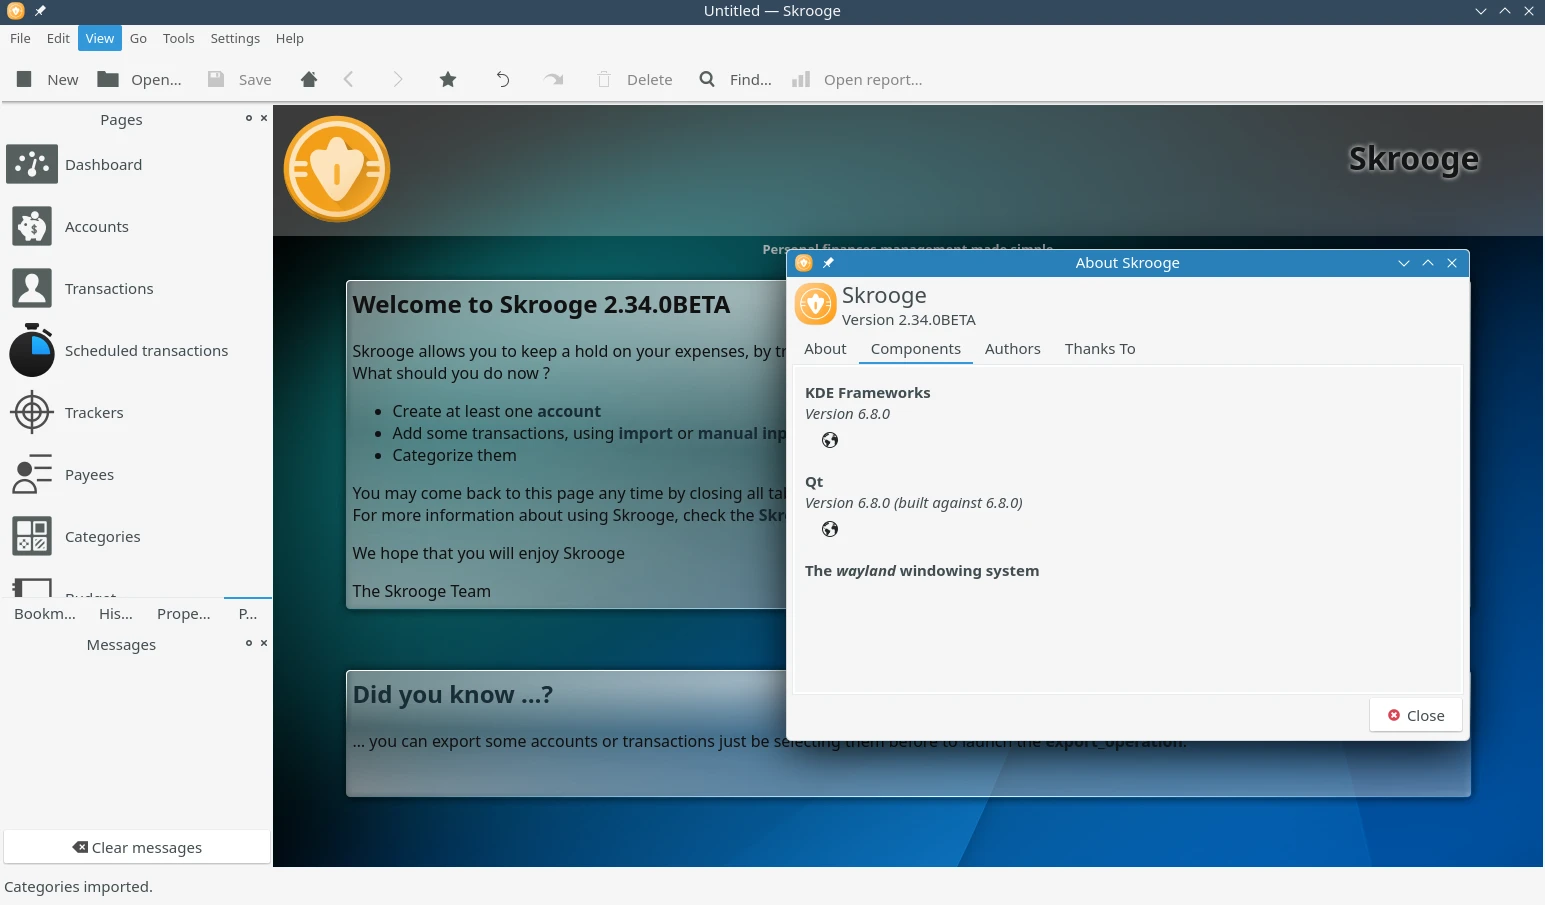Open the Transactions page icon
The width and height of the screenshot is (1545, 905).
tap(32, 289)
